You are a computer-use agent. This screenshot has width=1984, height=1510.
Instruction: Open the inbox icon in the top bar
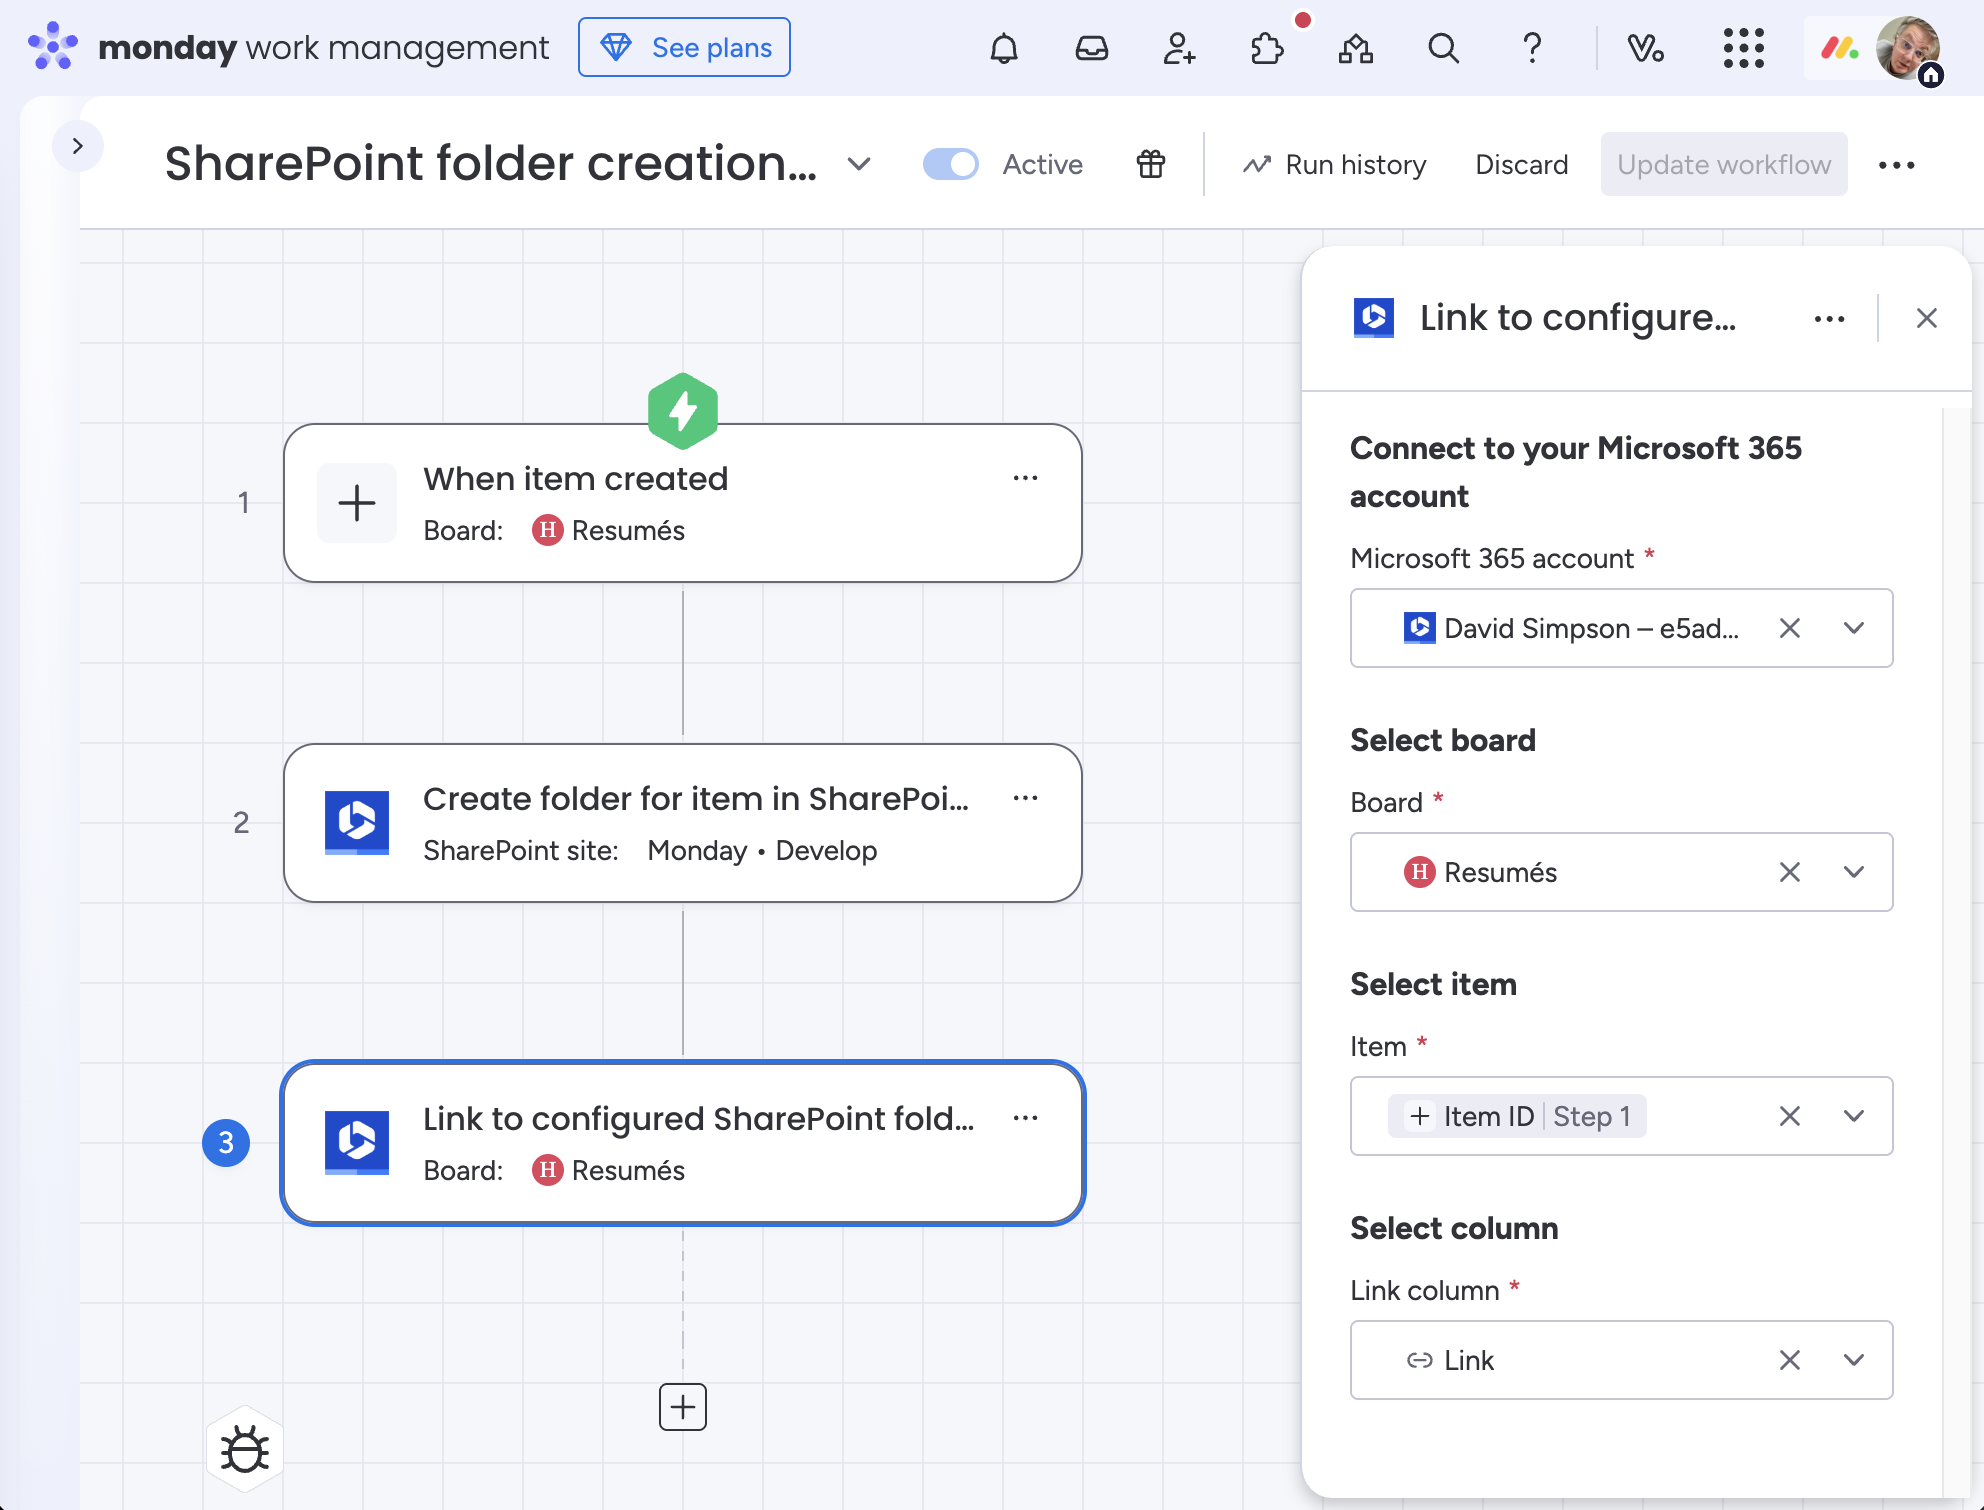[1092, 47]
